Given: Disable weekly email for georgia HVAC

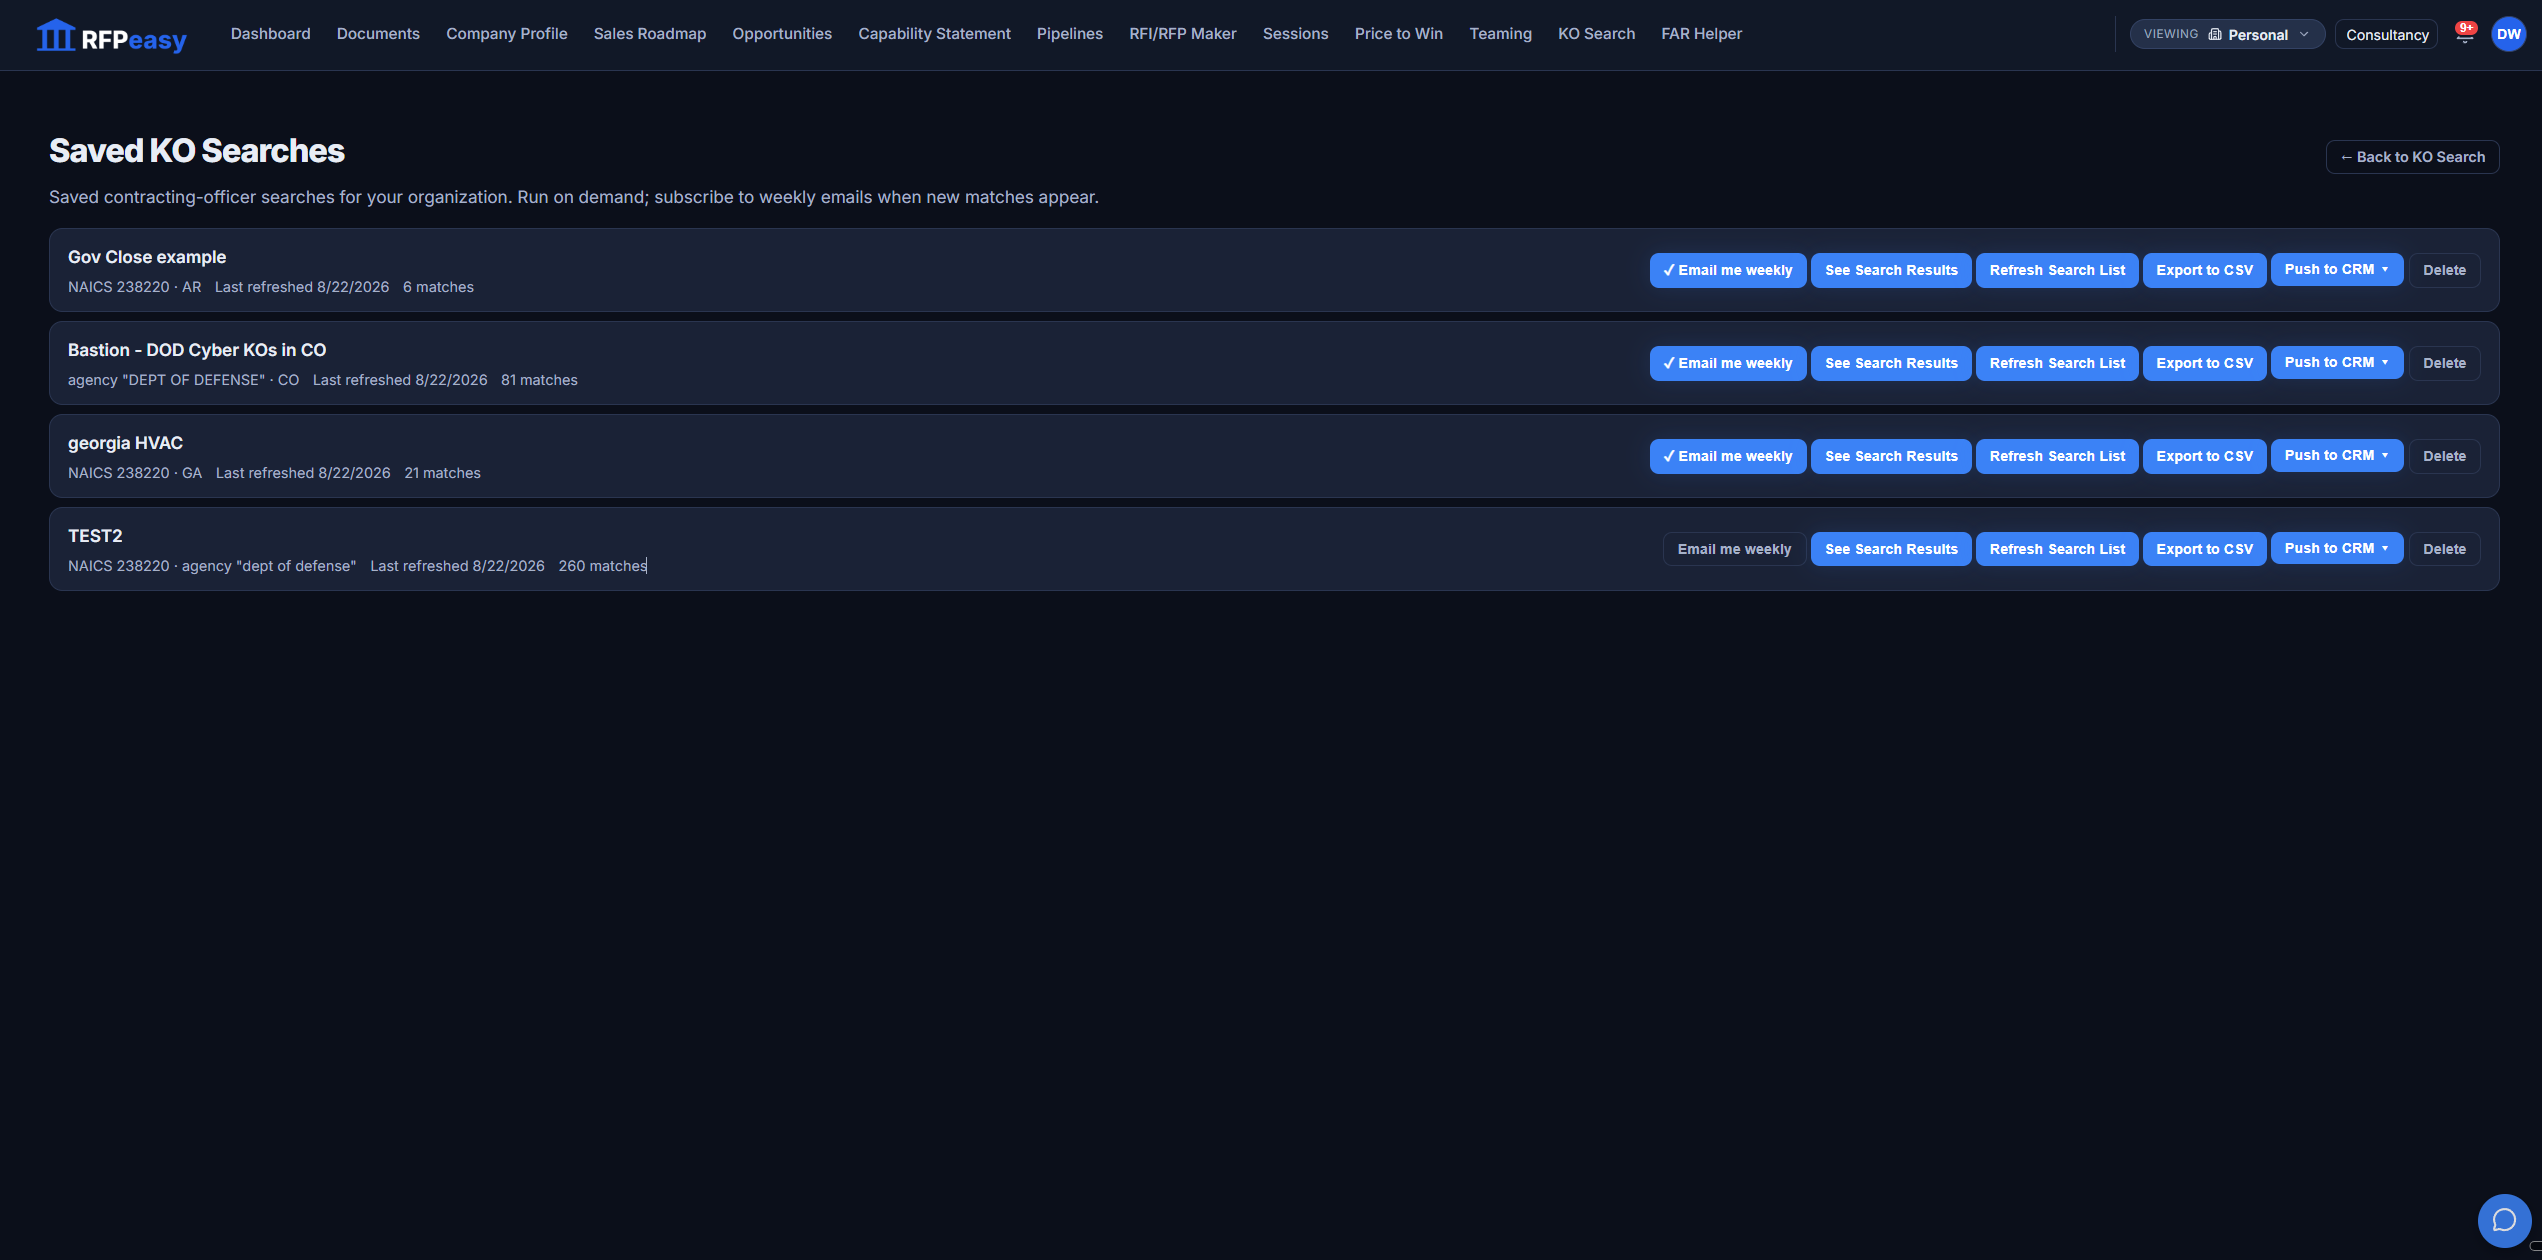Looking at the screenshot, I should tap(1727, 456).
